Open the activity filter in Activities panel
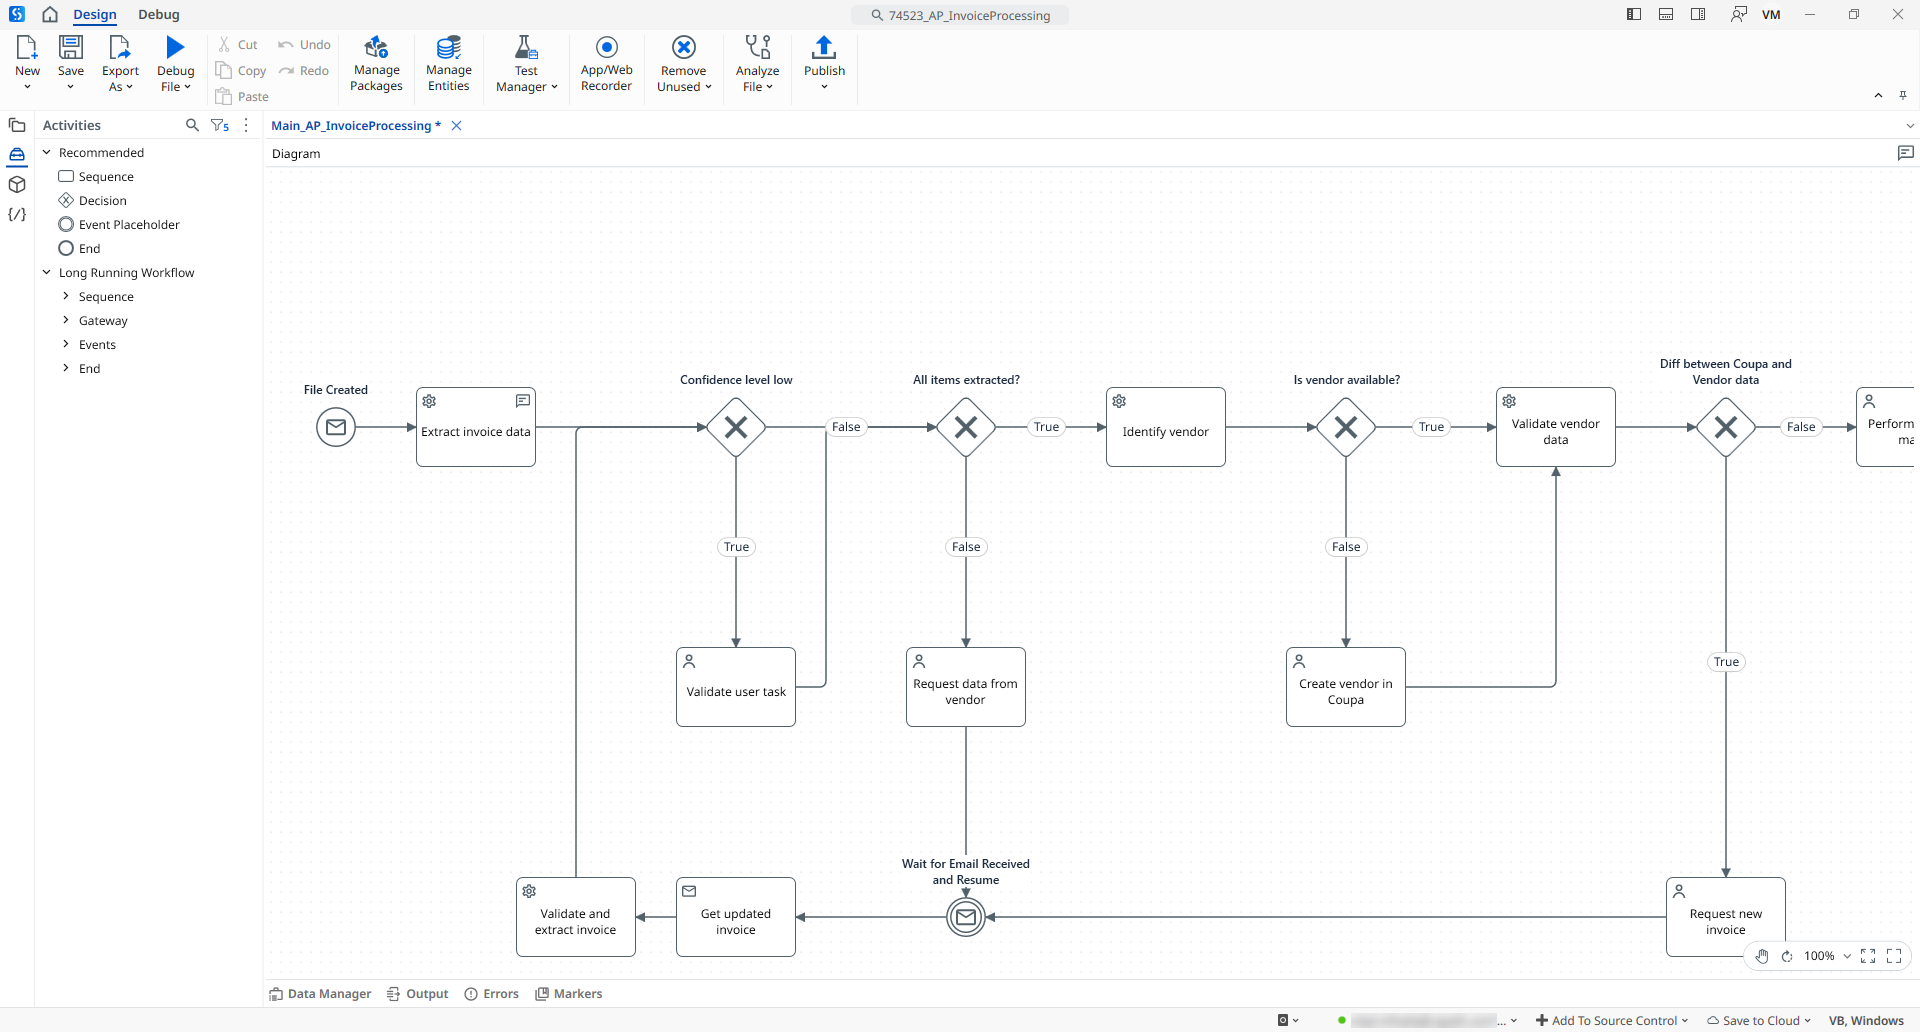1920x1032 pixels. 219,125
